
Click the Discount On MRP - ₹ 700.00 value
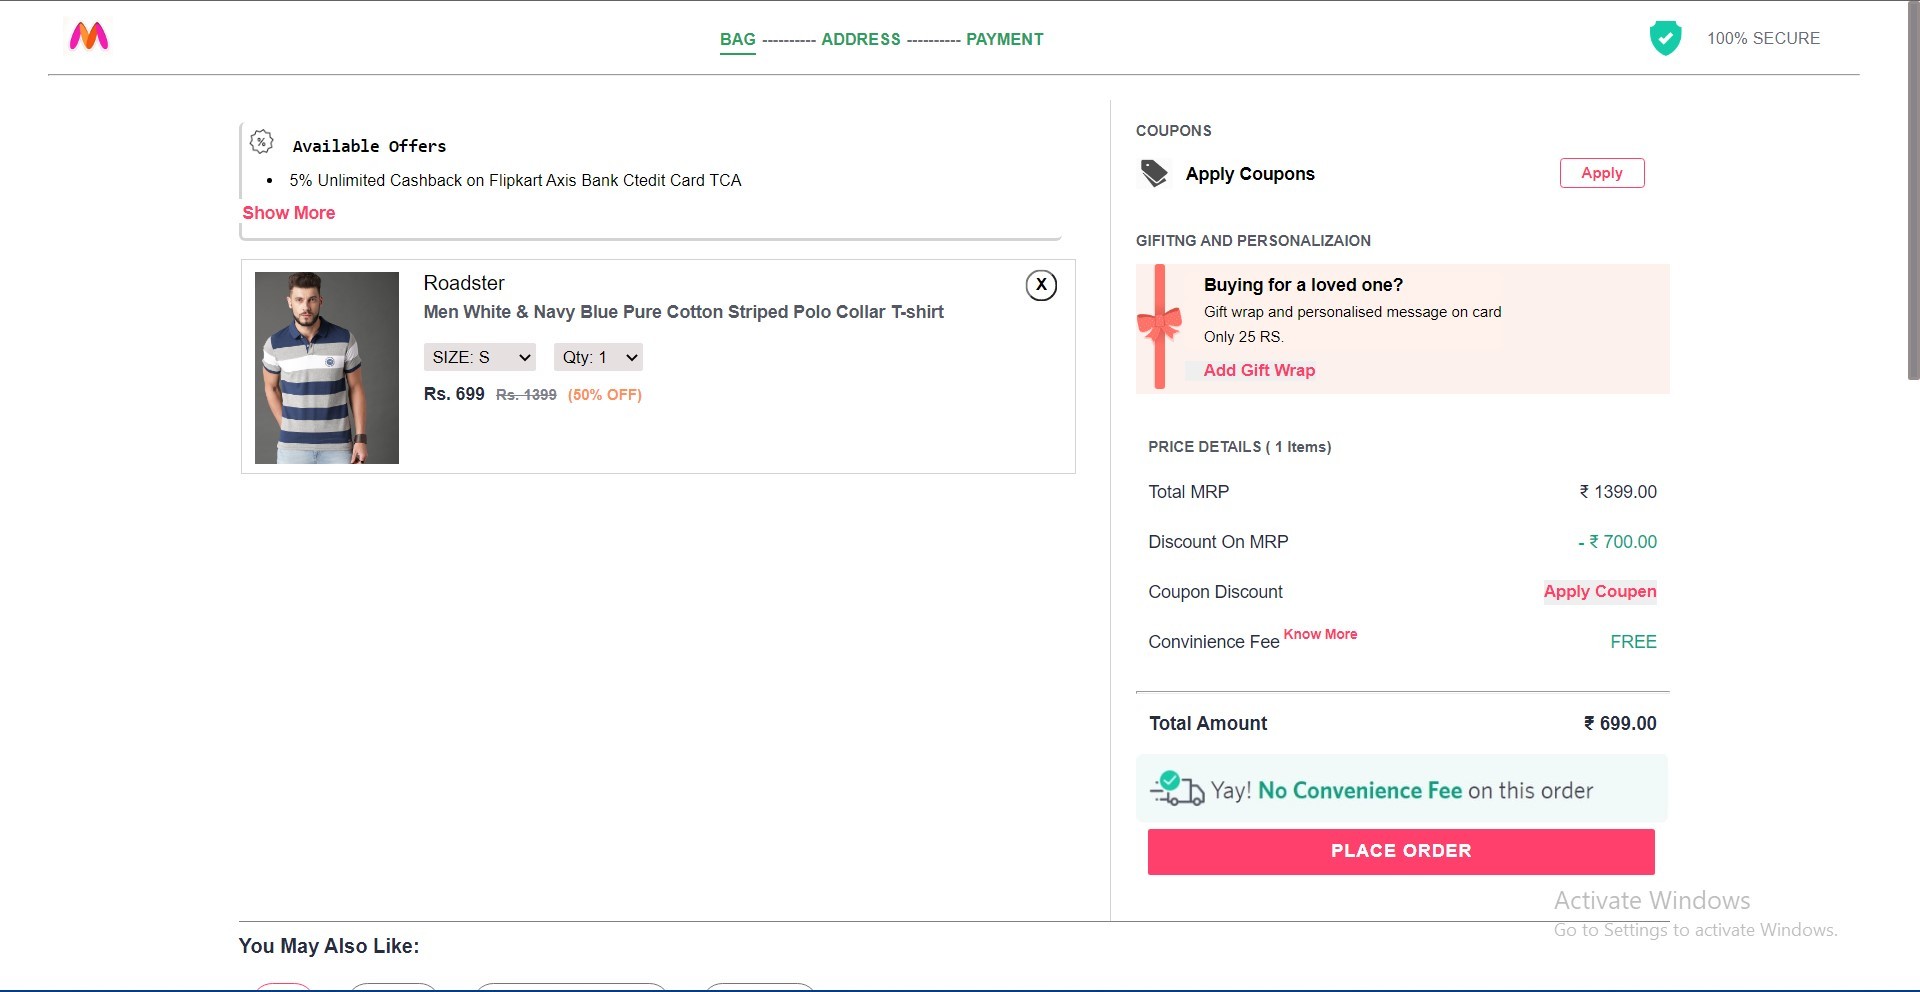pos(1617,542)
